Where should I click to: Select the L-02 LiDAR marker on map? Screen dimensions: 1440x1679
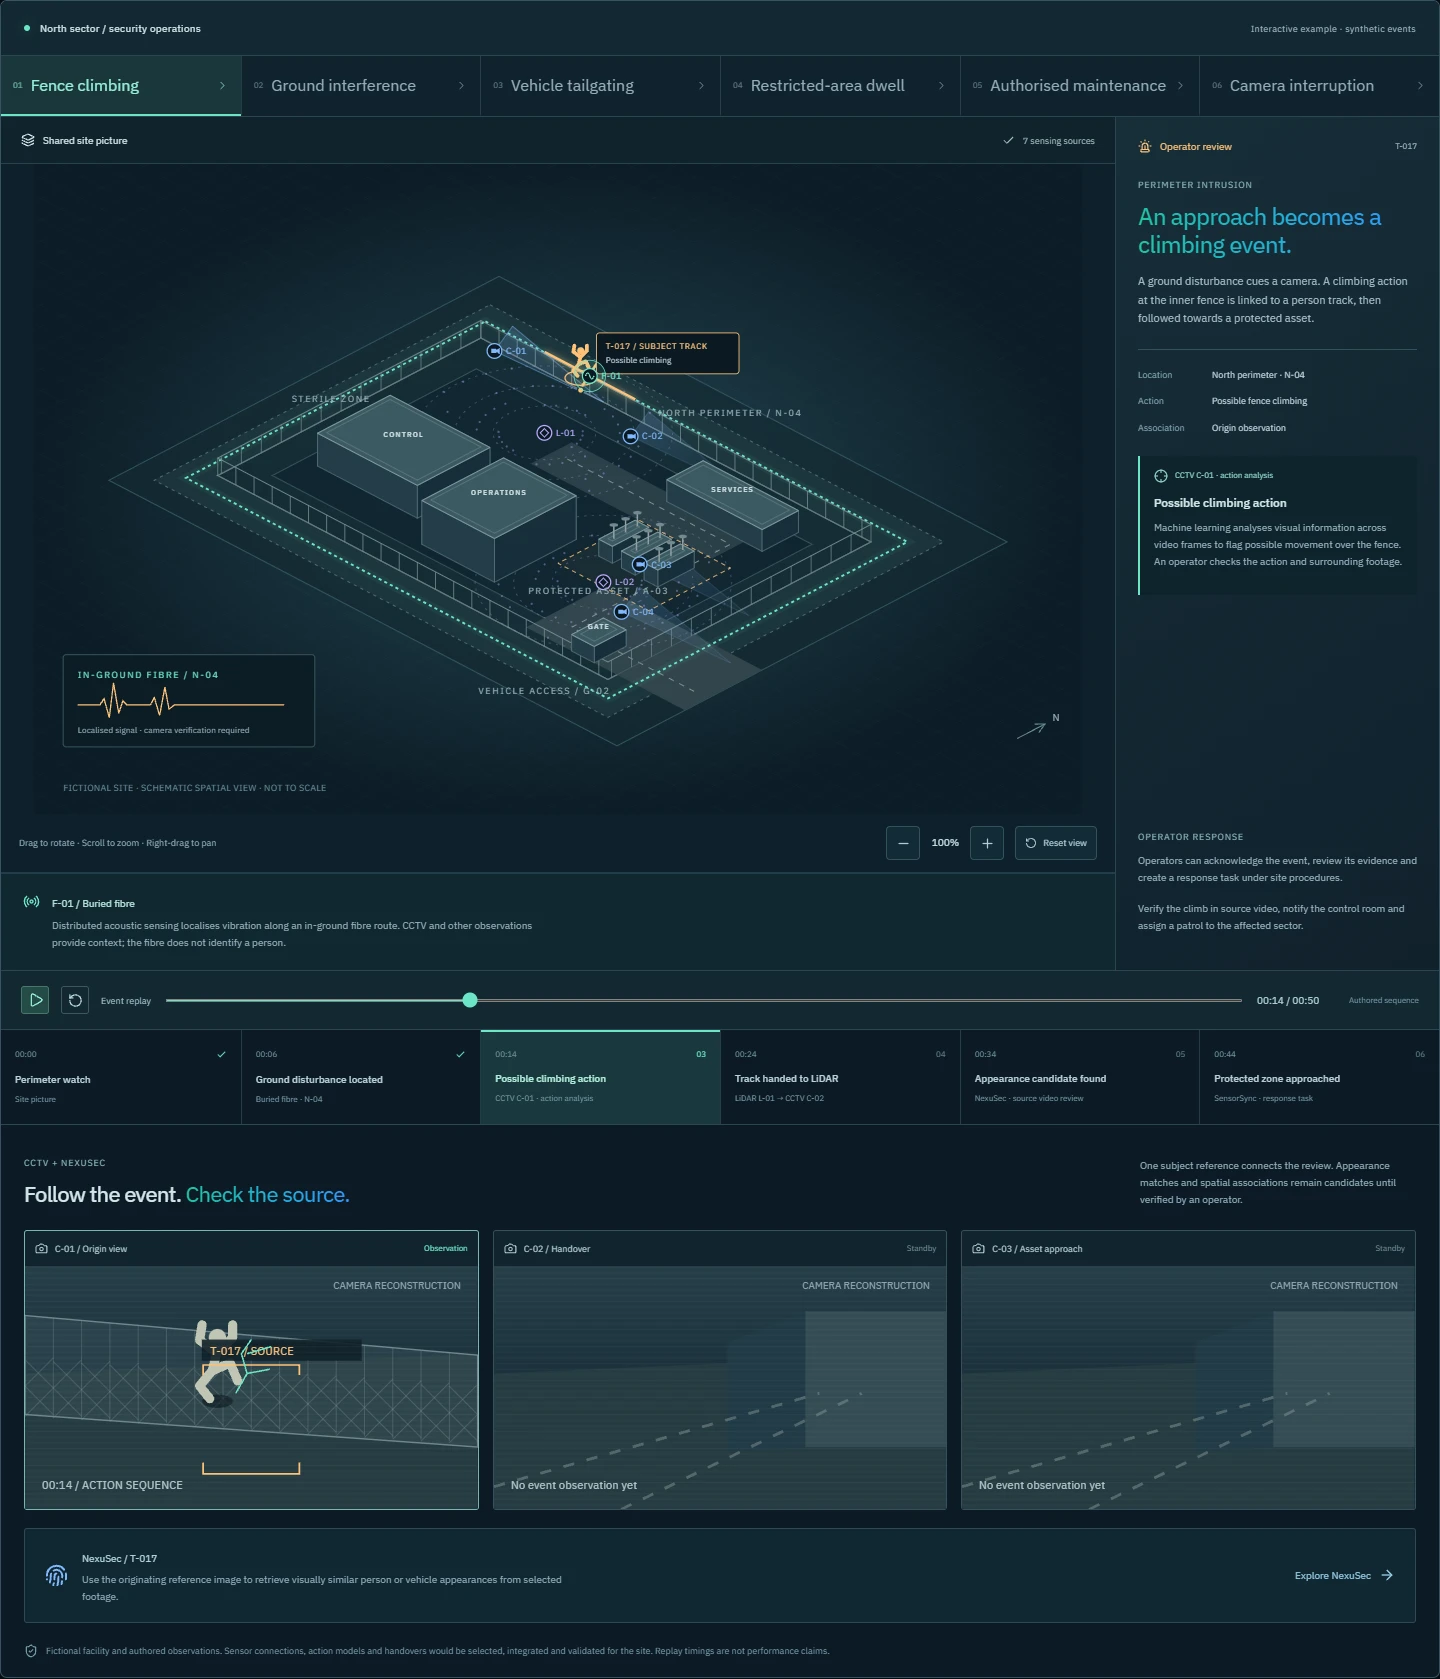pyautogui.click(x=603, y=582)
